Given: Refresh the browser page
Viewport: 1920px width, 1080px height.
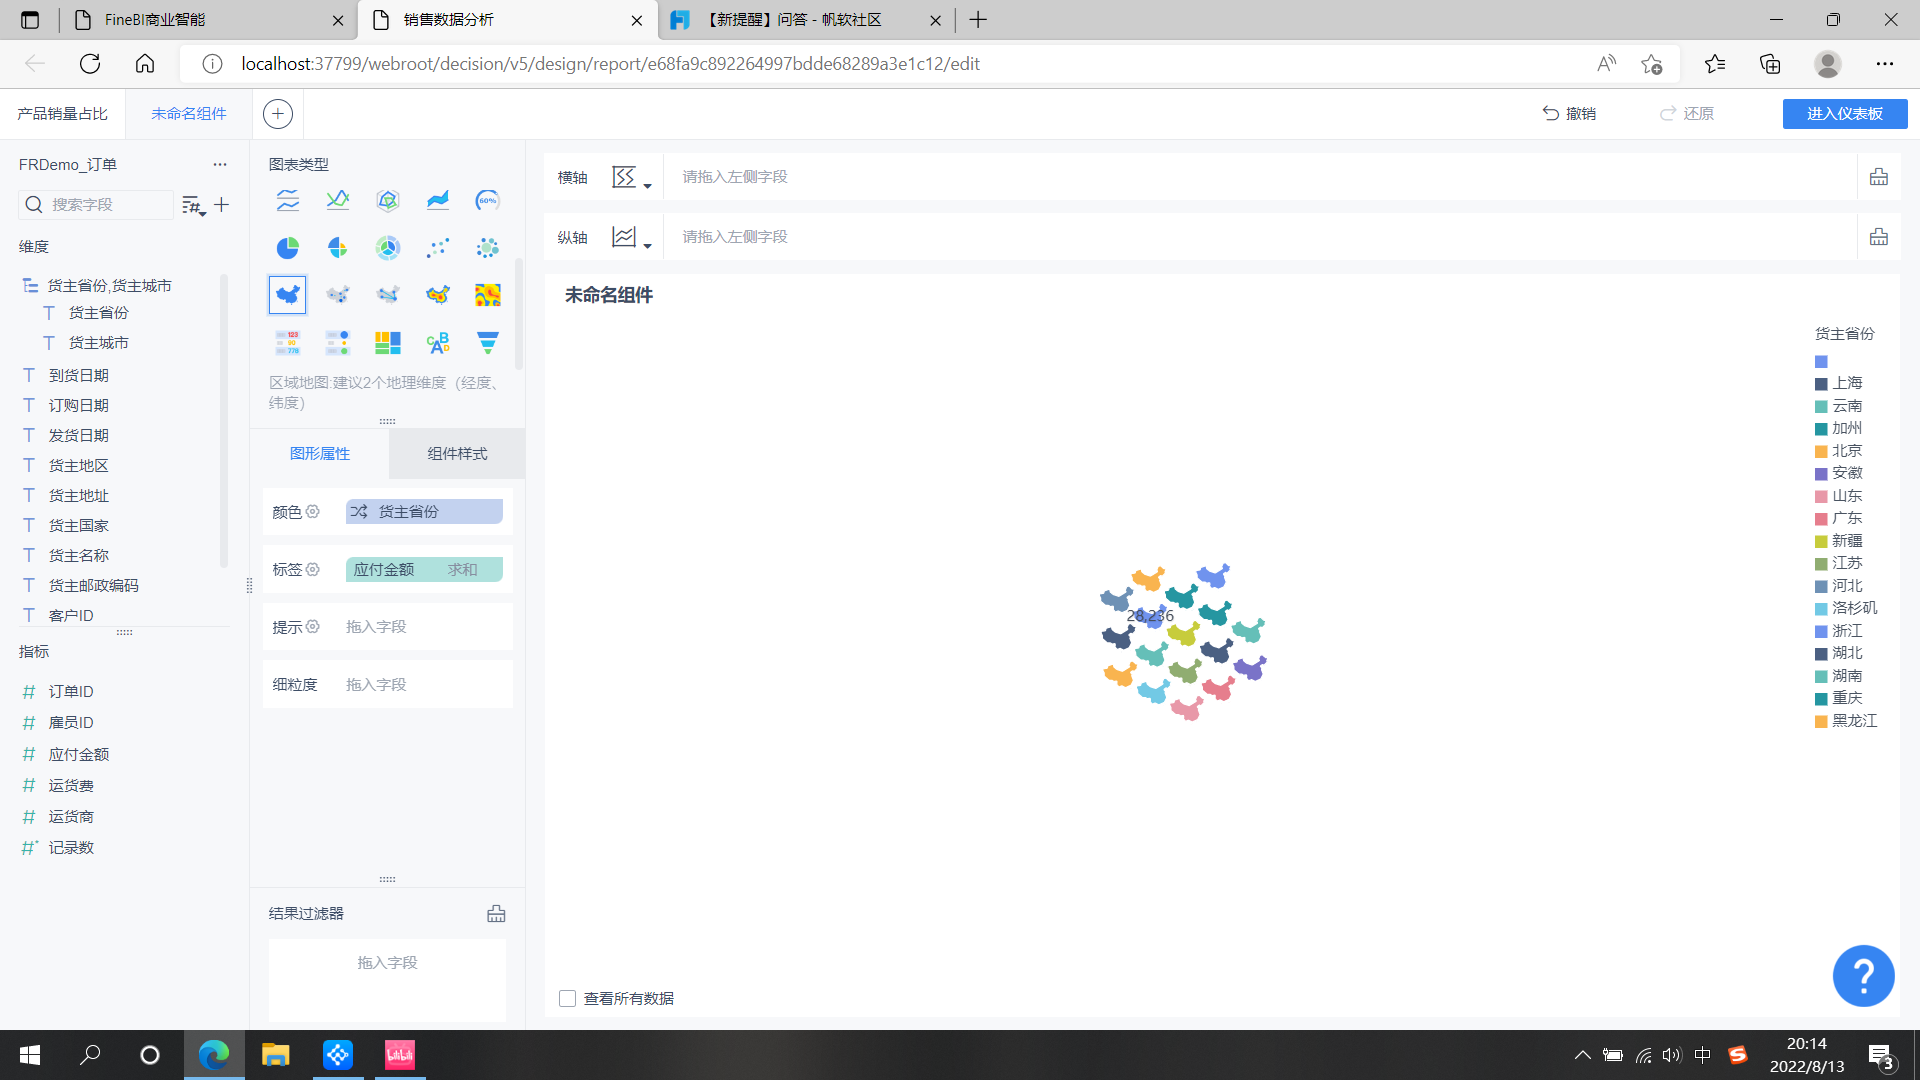Looking at the screenshot, I should pyautogui.click(x=90, y=63).
